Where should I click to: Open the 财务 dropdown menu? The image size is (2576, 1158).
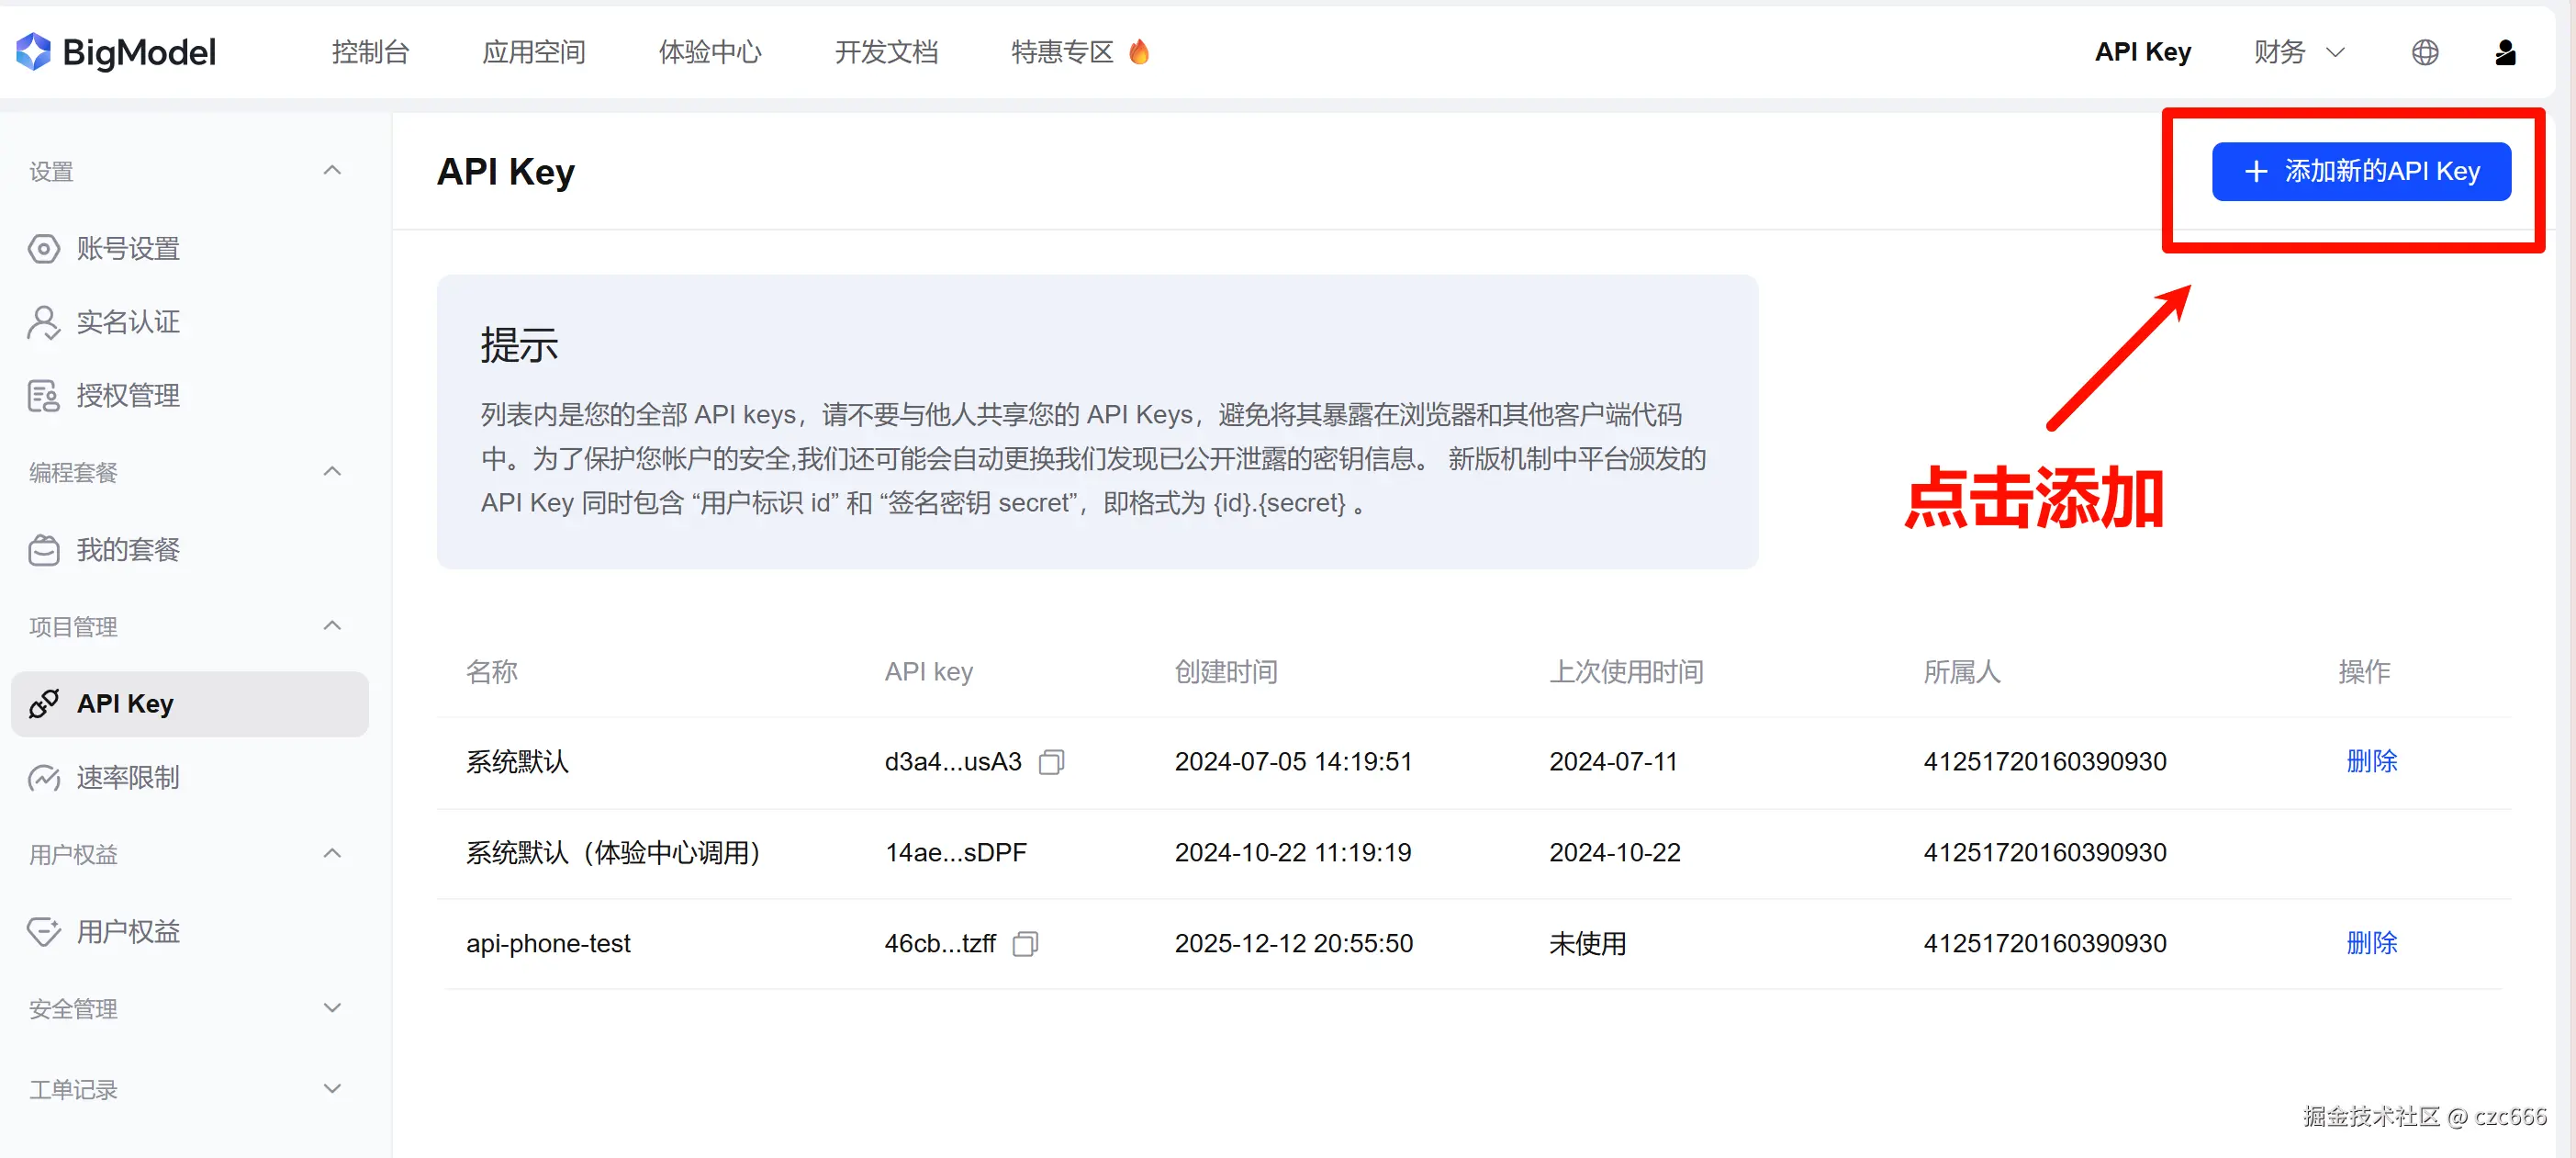pyautogui.click(x=2298, y=52)
